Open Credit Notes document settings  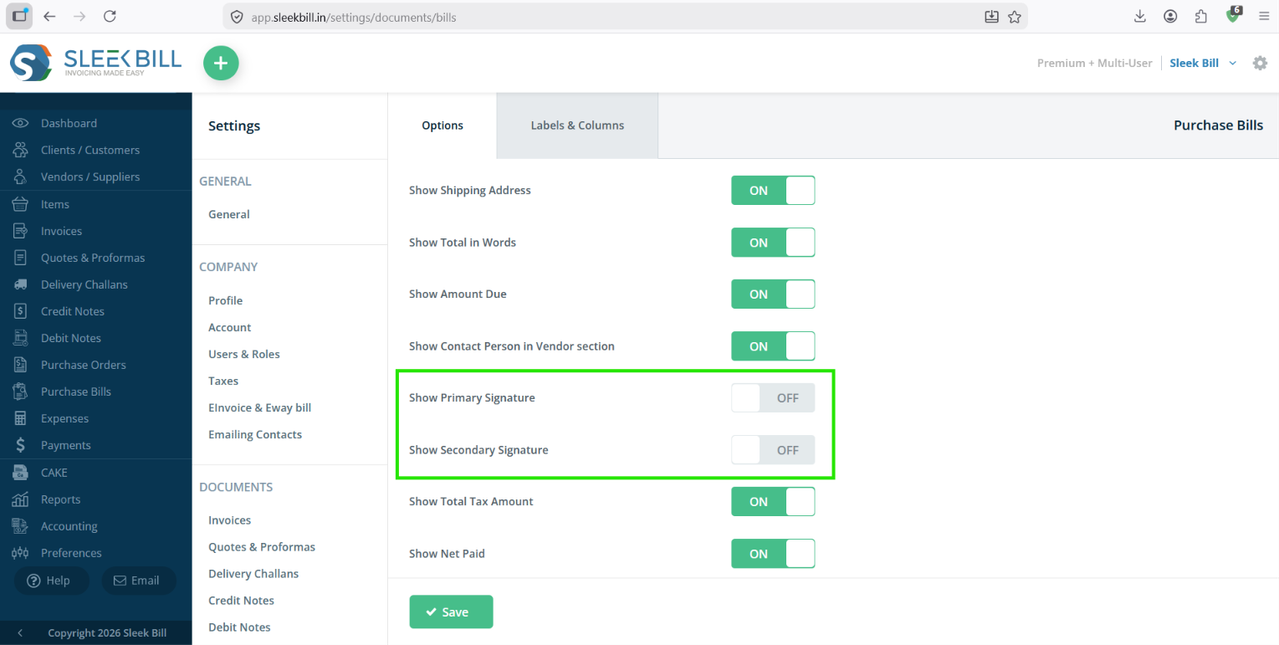pyautogui.click(x=241, y=601)
